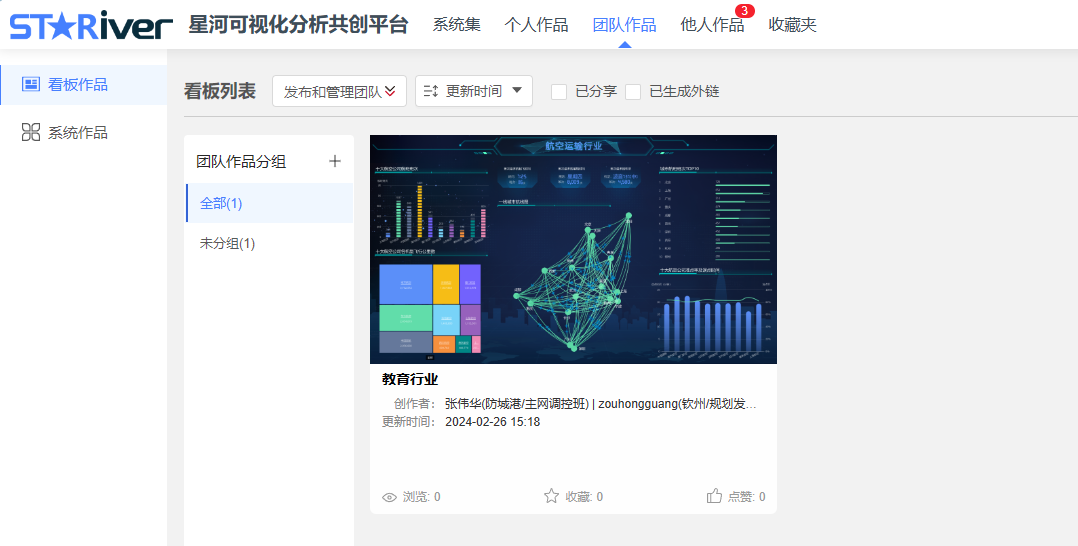Toggle the 已分享 checkbox
Screen dimensions: 1078x546
tap(559, 91)
